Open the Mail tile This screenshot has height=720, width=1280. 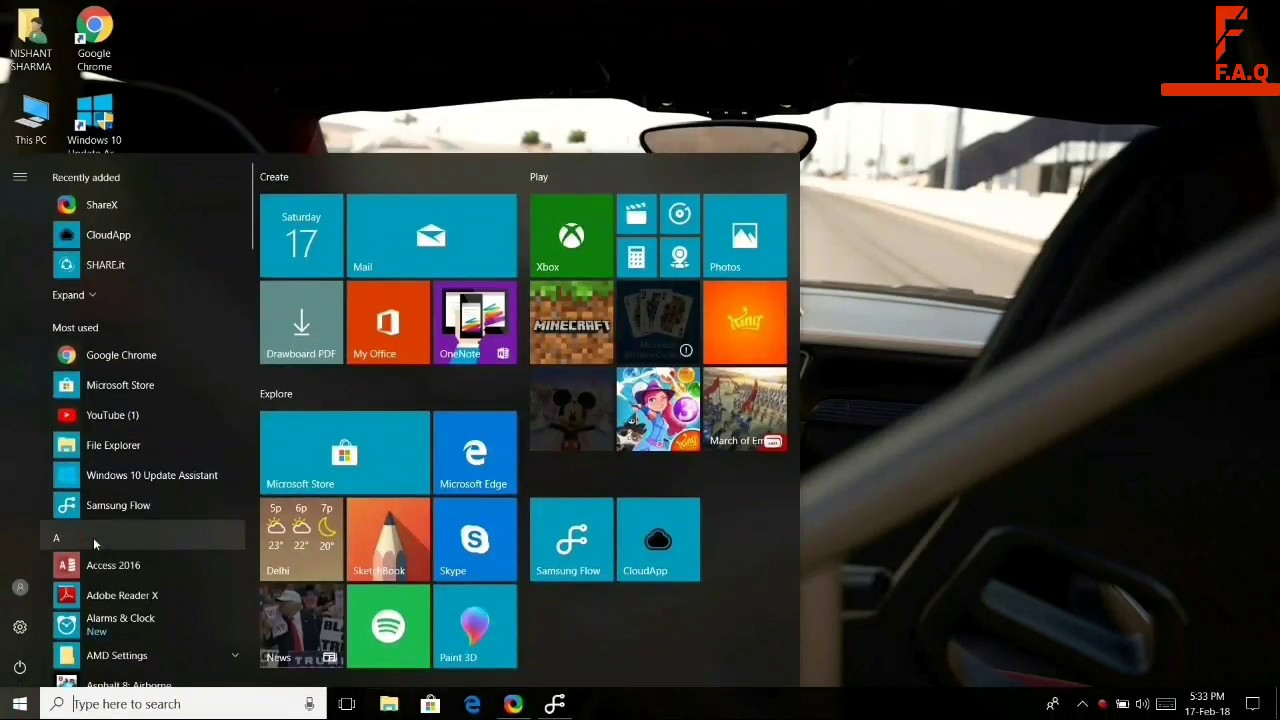[x=432, y=236]
